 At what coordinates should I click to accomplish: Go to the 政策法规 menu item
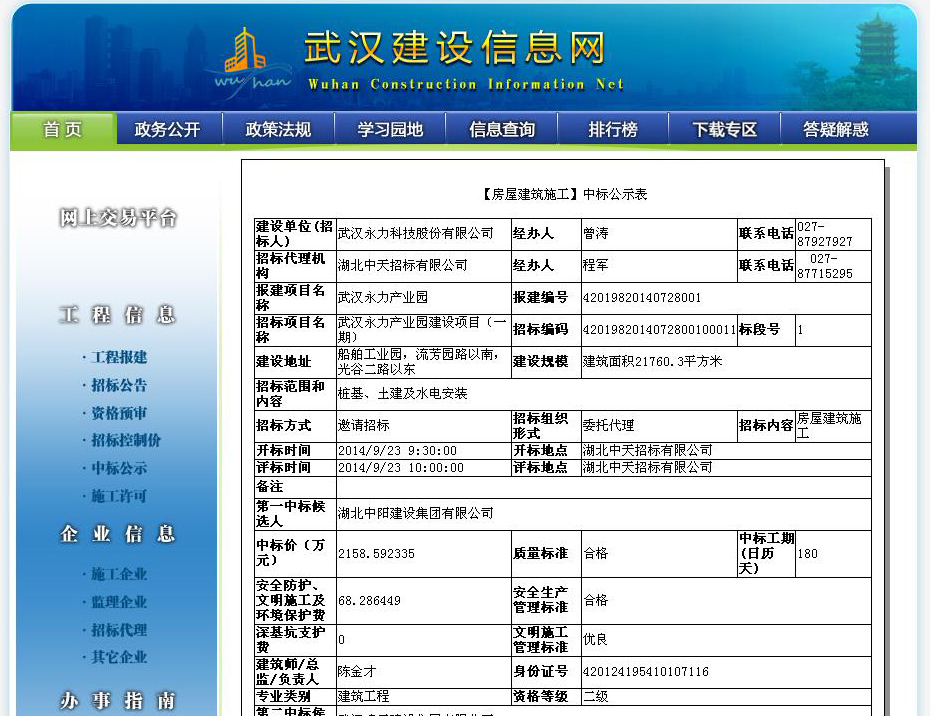(x=278, y=129)
